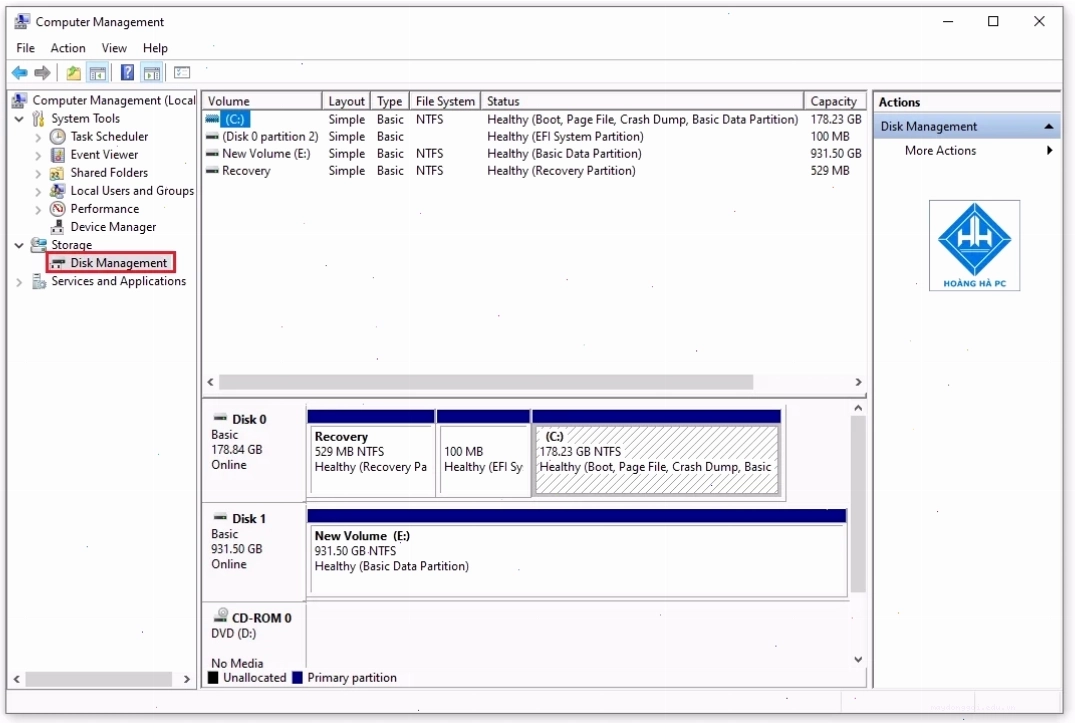Open the View menu
Screen dimensions: 1075x724
point(114,48)
